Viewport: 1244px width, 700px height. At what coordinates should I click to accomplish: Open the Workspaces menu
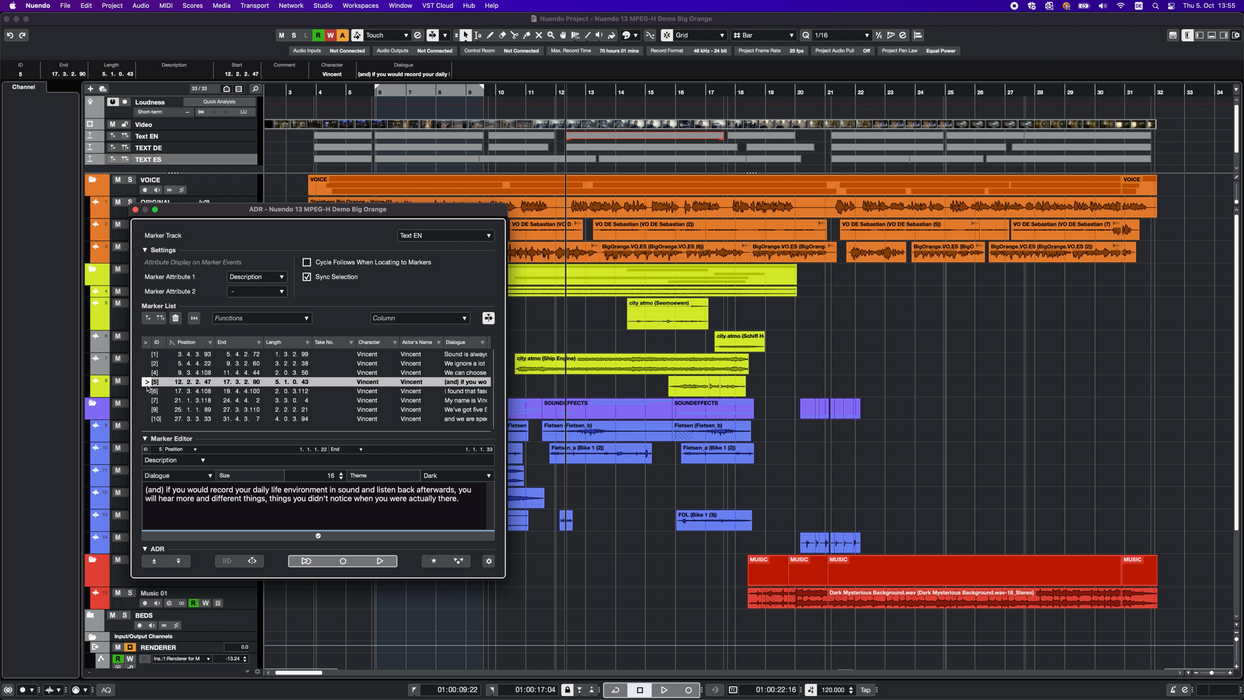point(360,6)
